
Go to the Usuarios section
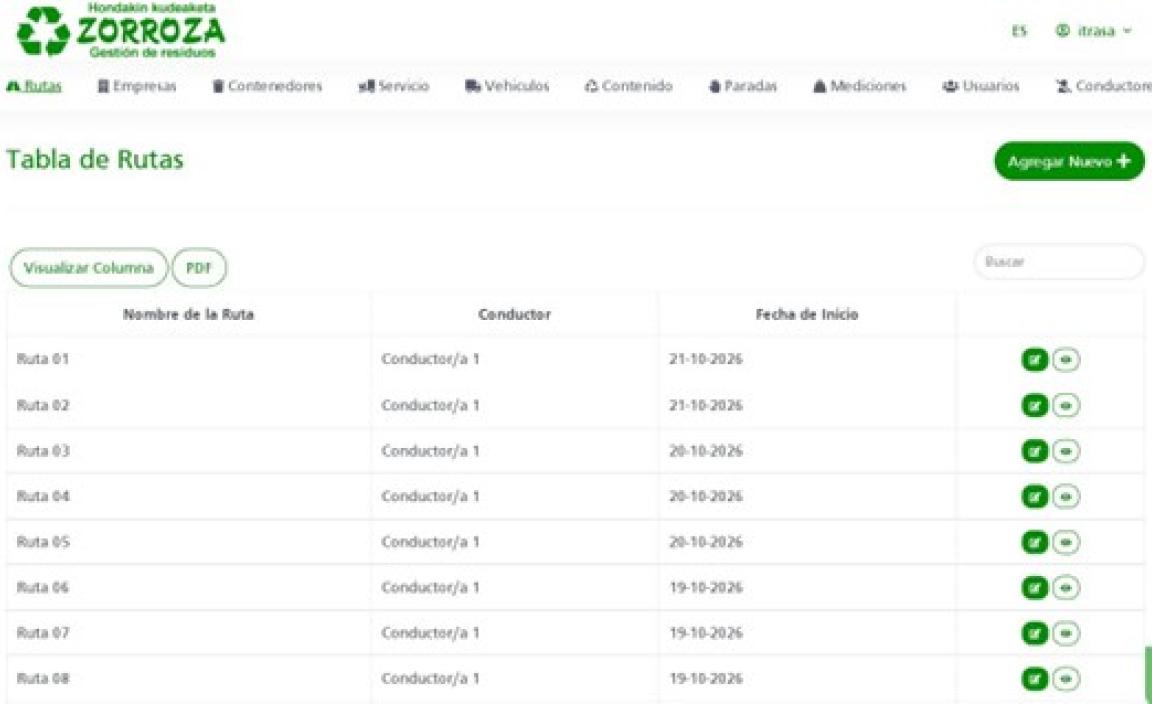pyautogui.click(x=981, y=86)
